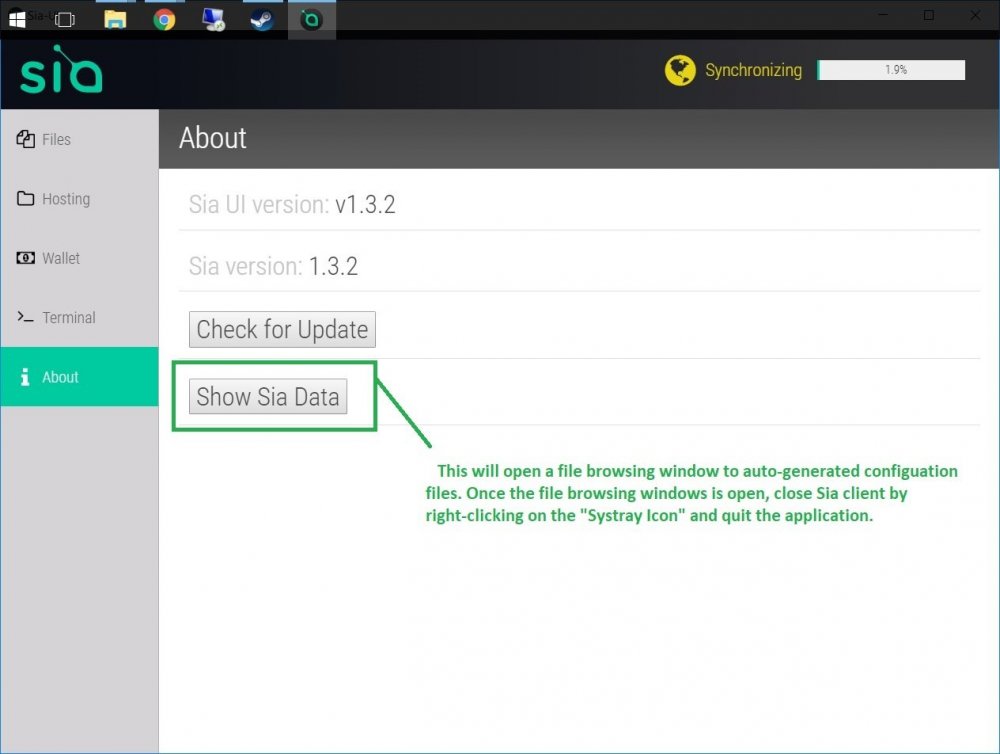Open Steam from the taskbar

point(262,19)
